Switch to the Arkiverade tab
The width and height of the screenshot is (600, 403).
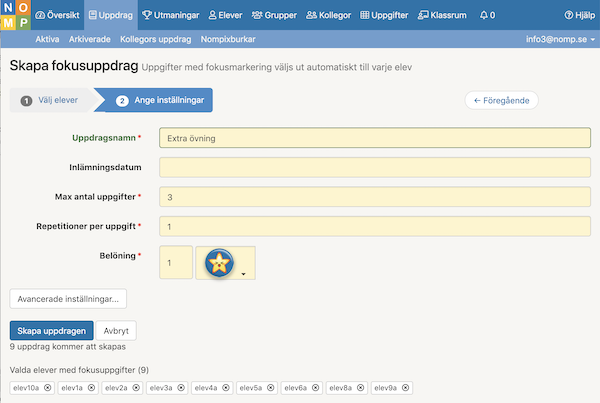pos(90,39)
